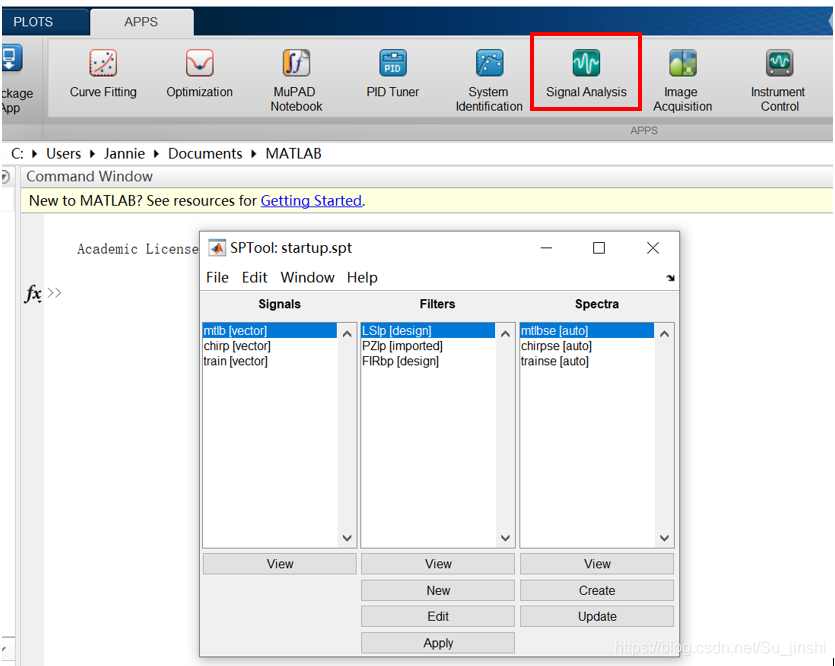Click View under the Filters list
This screenshot has width=835, height=666.
[x=438, y=564]
